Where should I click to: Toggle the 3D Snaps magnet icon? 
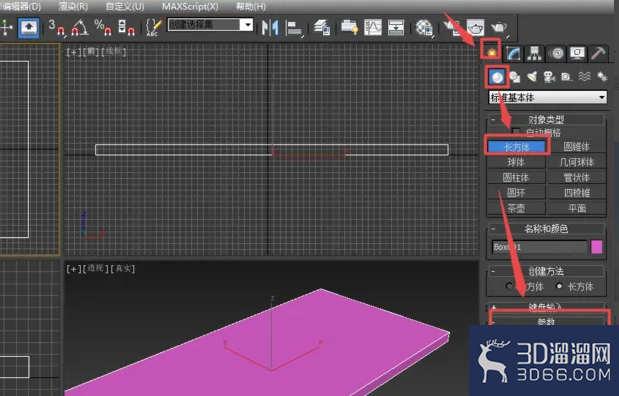click(x=57, y=27)
